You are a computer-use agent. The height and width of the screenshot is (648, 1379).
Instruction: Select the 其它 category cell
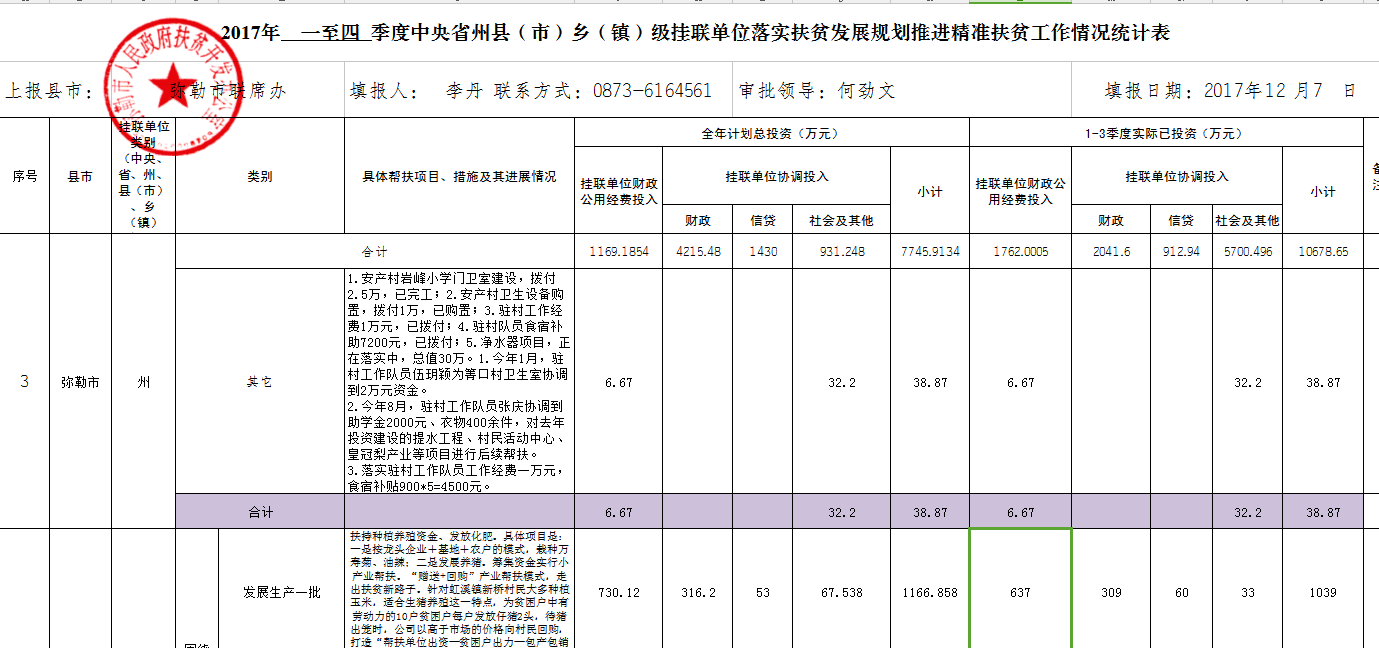coord(260,382)
